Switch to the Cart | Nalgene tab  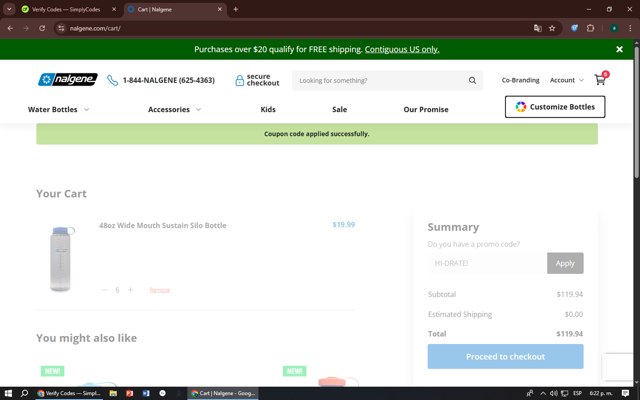pyautogui.click(x=176, y=9)
